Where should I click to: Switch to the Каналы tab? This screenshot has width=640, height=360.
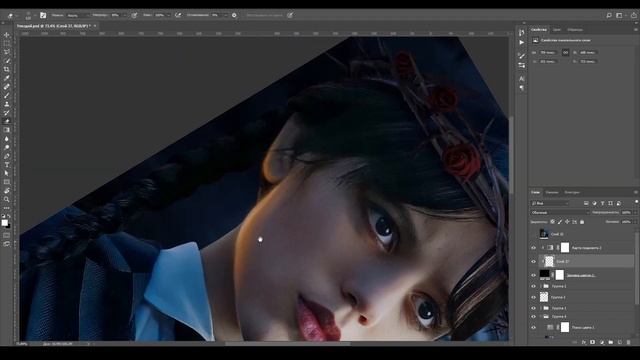(x=552, y=192)
